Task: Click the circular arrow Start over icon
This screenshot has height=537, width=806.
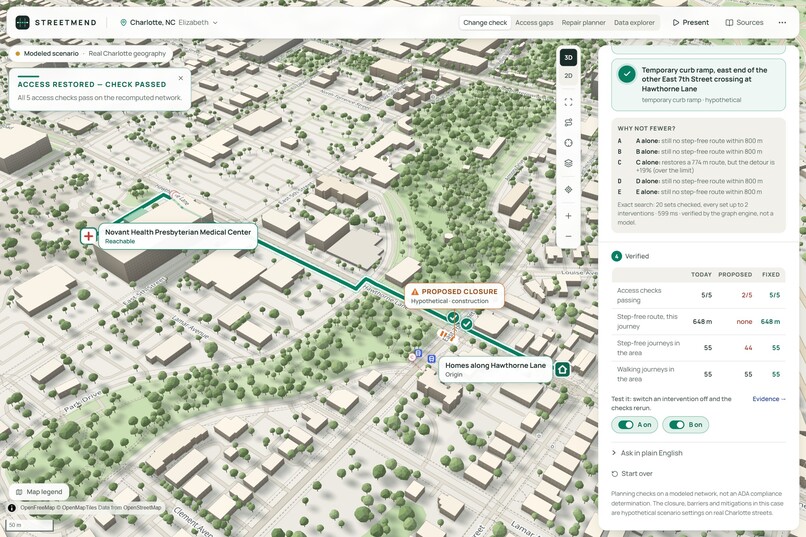Action: point(614,474)
